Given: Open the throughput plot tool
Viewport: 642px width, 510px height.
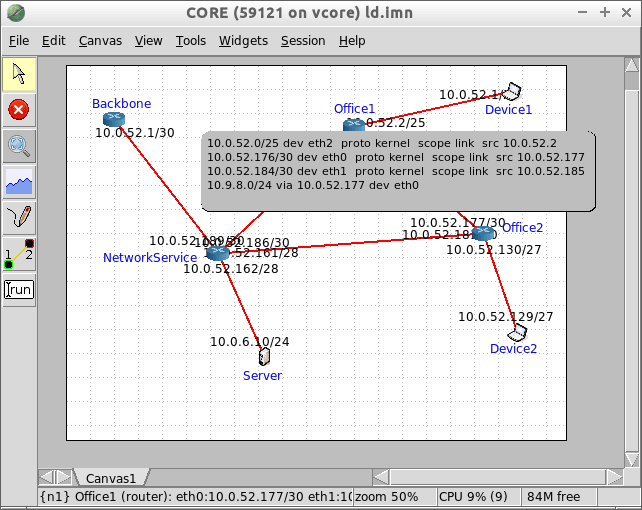Looking at the screenshot, I should (19, 182).
